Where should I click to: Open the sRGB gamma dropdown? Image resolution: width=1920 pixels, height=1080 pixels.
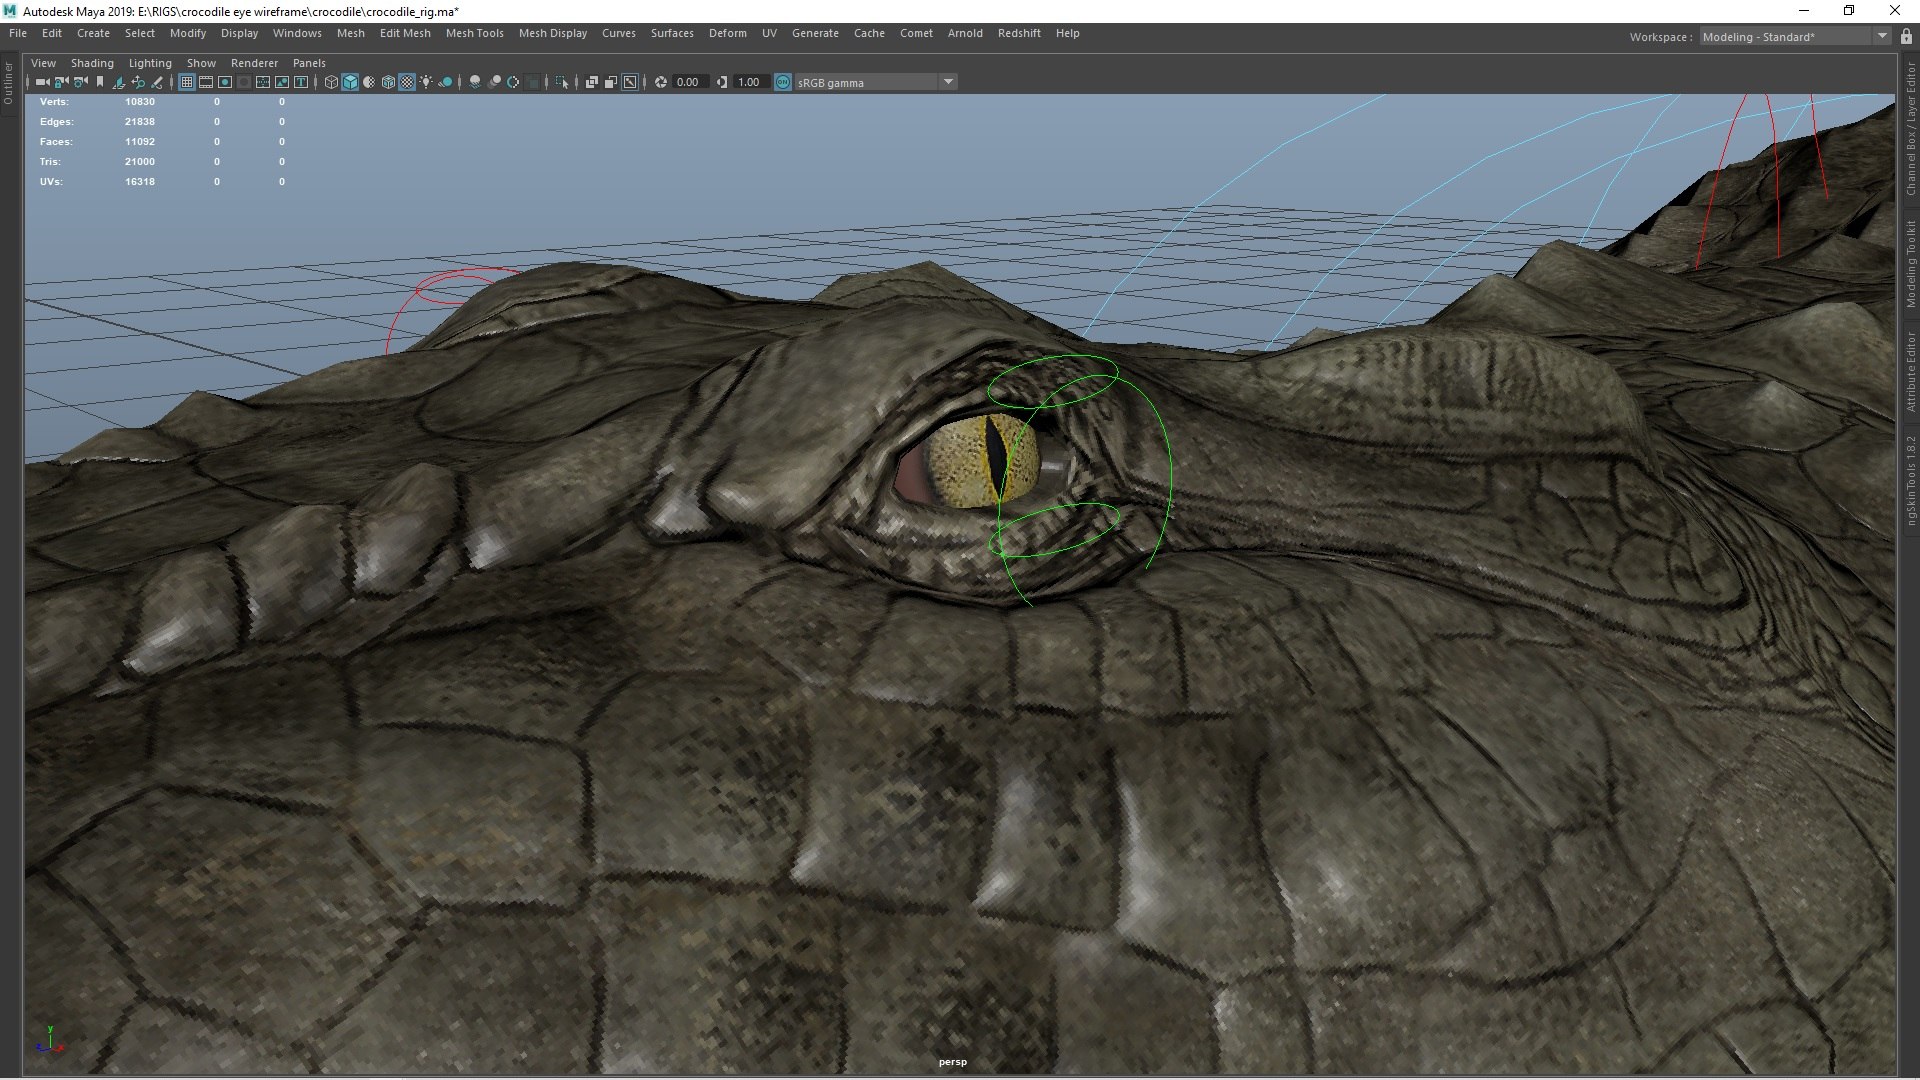(876, 82)
